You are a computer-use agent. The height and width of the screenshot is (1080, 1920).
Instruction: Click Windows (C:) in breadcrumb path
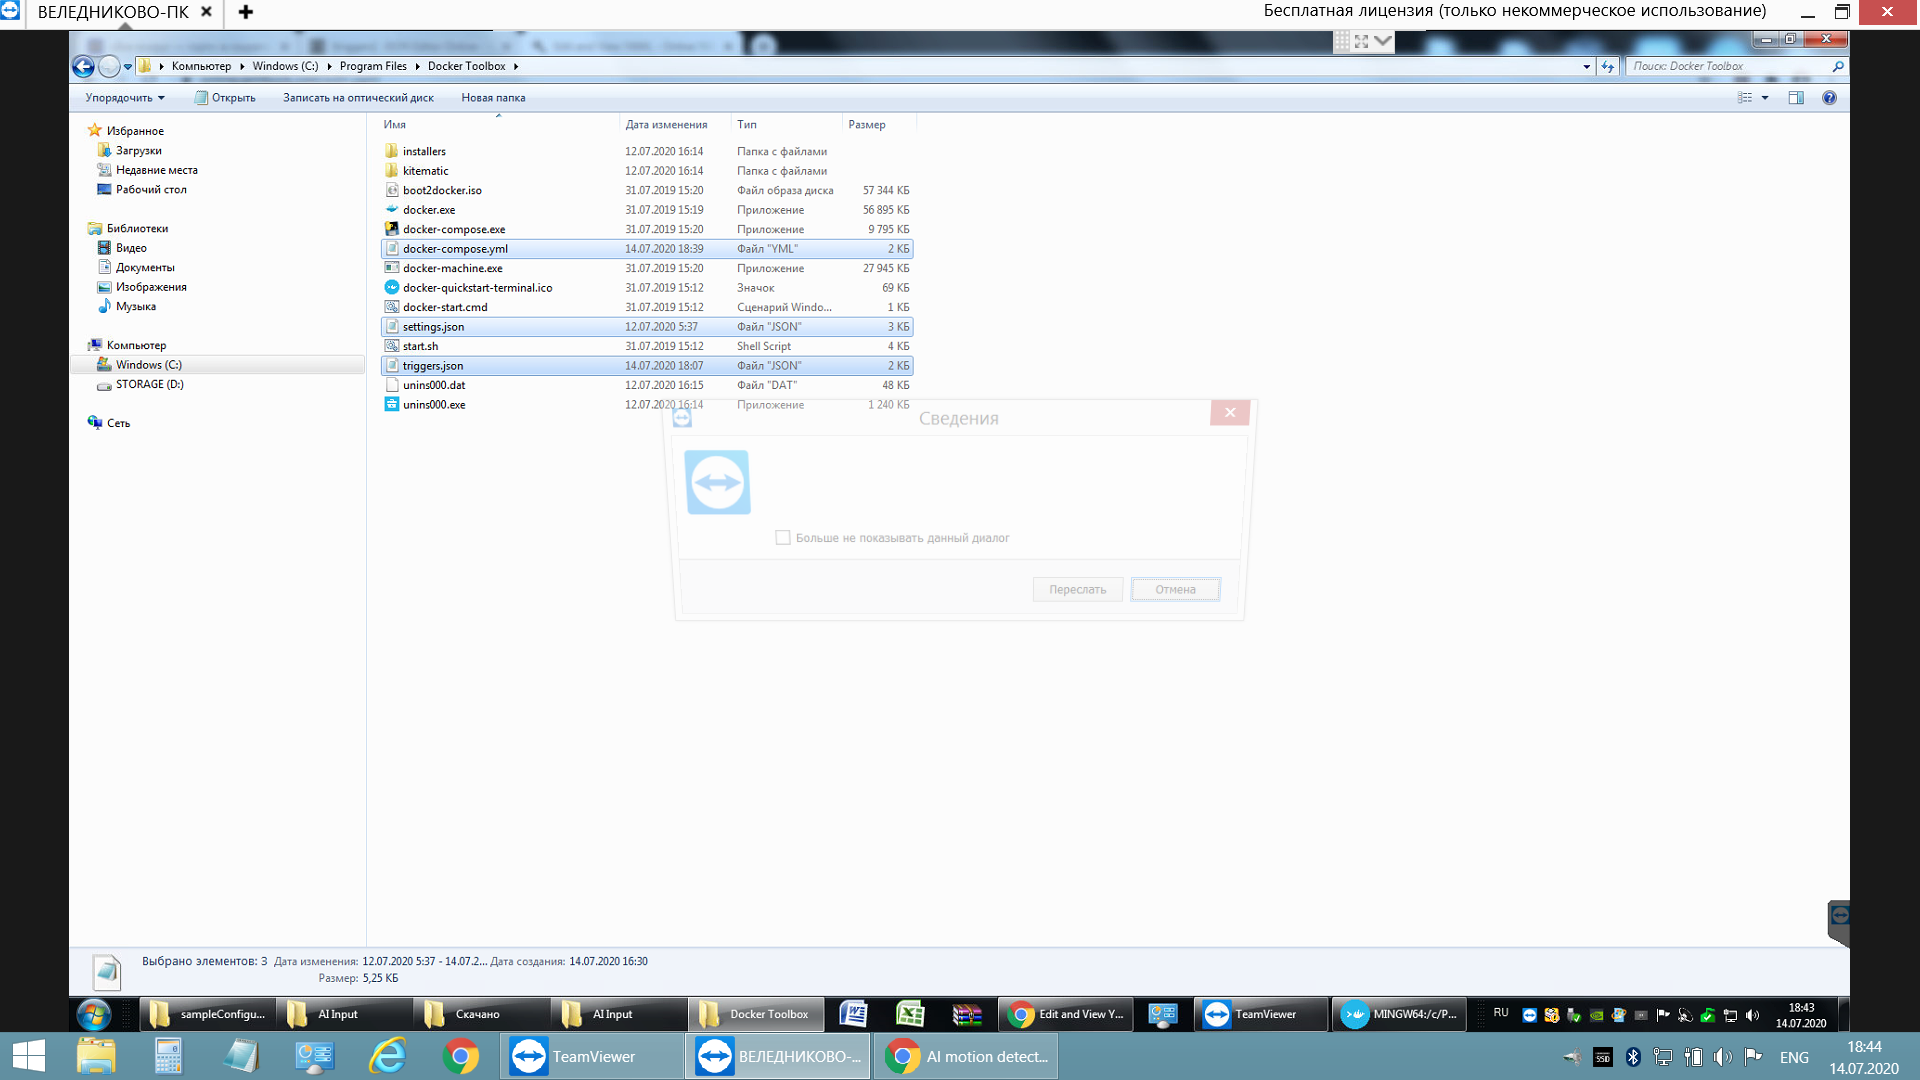[285, 67]
